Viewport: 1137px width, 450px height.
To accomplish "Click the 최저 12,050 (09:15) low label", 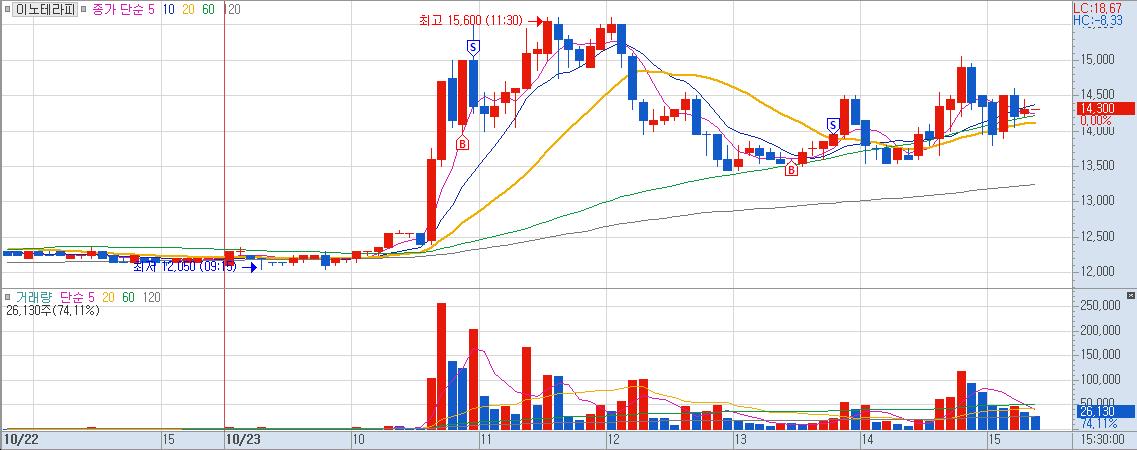I will [x=184, y=267].
